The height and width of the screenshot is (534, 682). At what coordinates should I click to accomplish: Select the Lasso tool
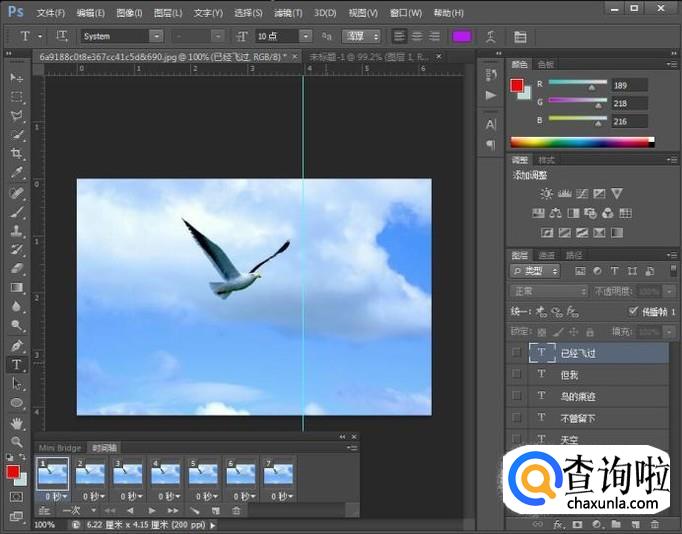(16, 116)
